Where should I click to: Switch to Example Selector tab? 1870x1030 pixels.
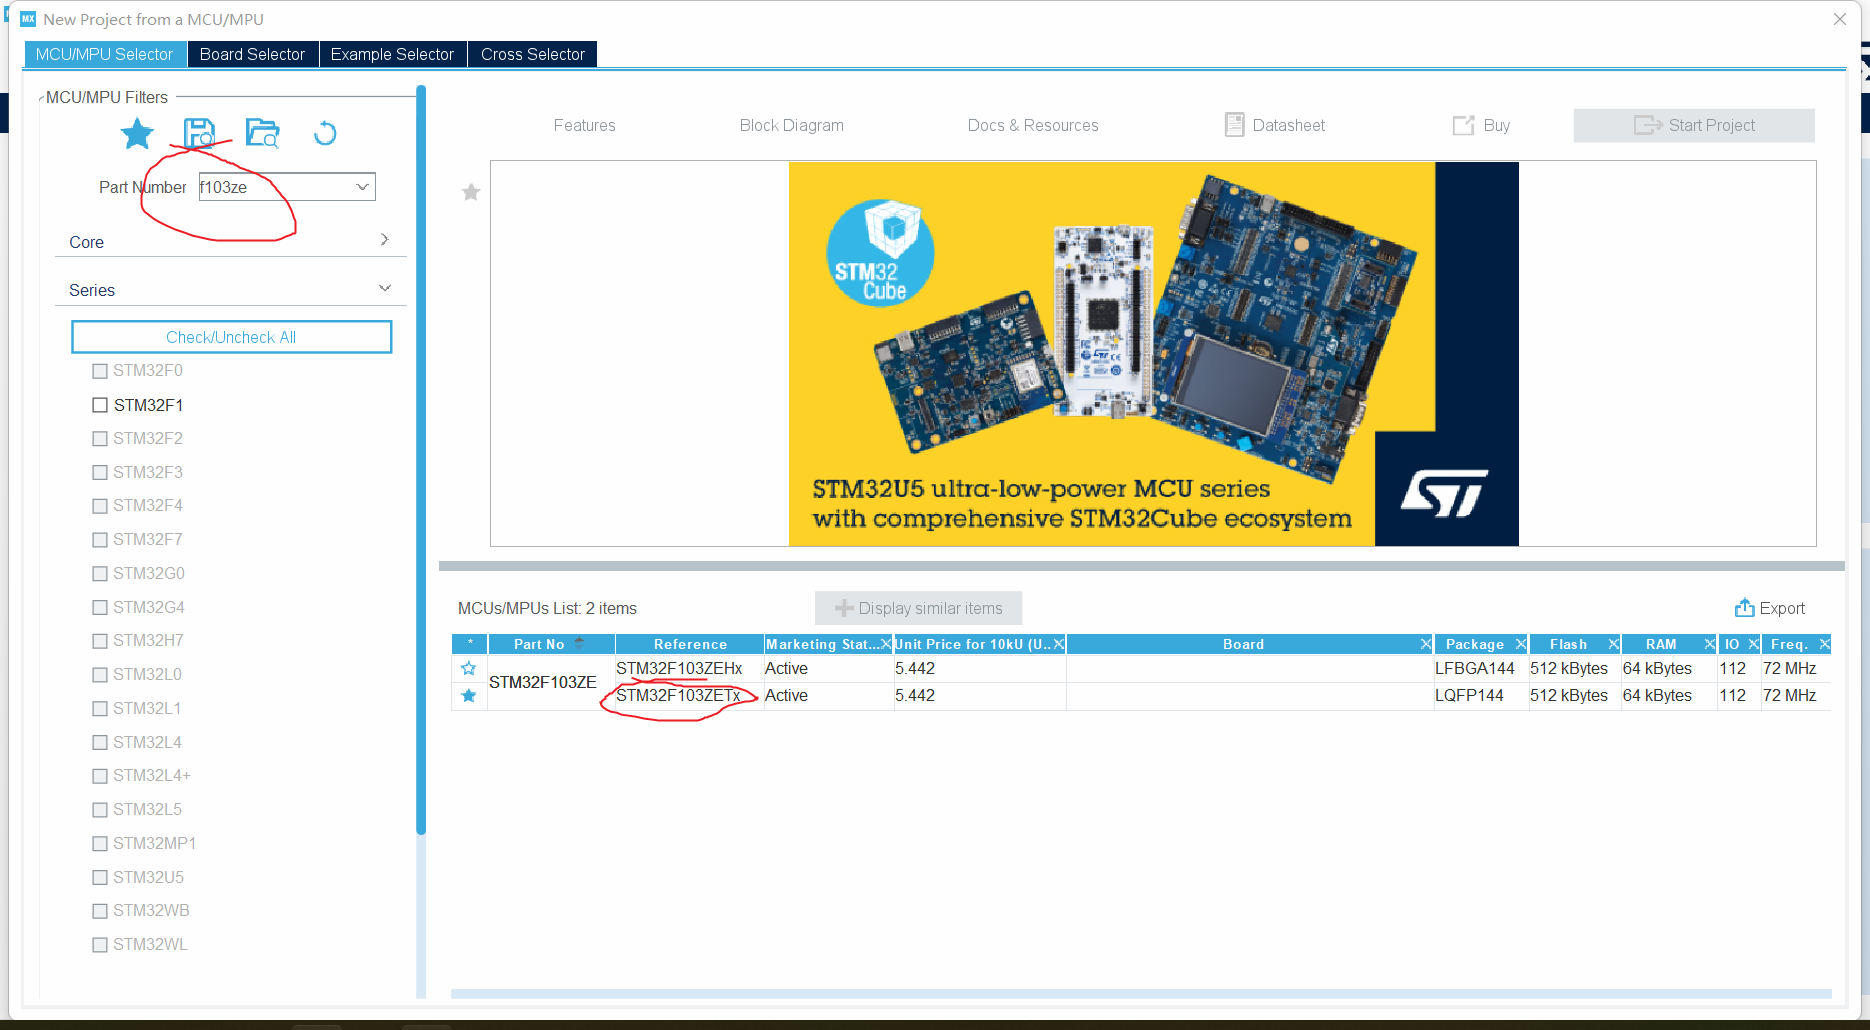[392, 54]
